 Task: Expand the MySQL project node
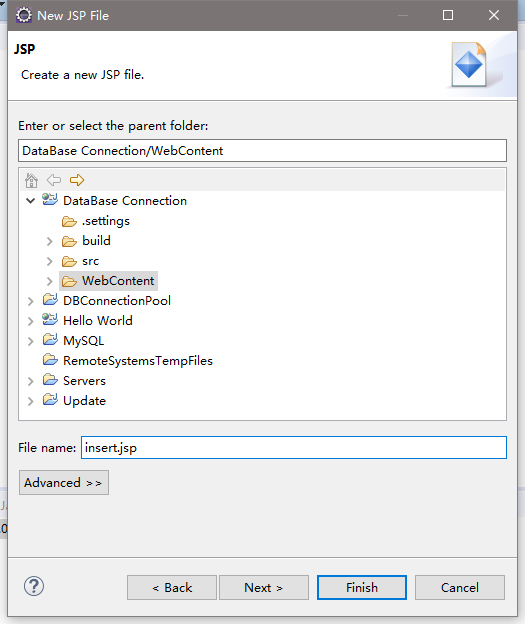[31, 341]
